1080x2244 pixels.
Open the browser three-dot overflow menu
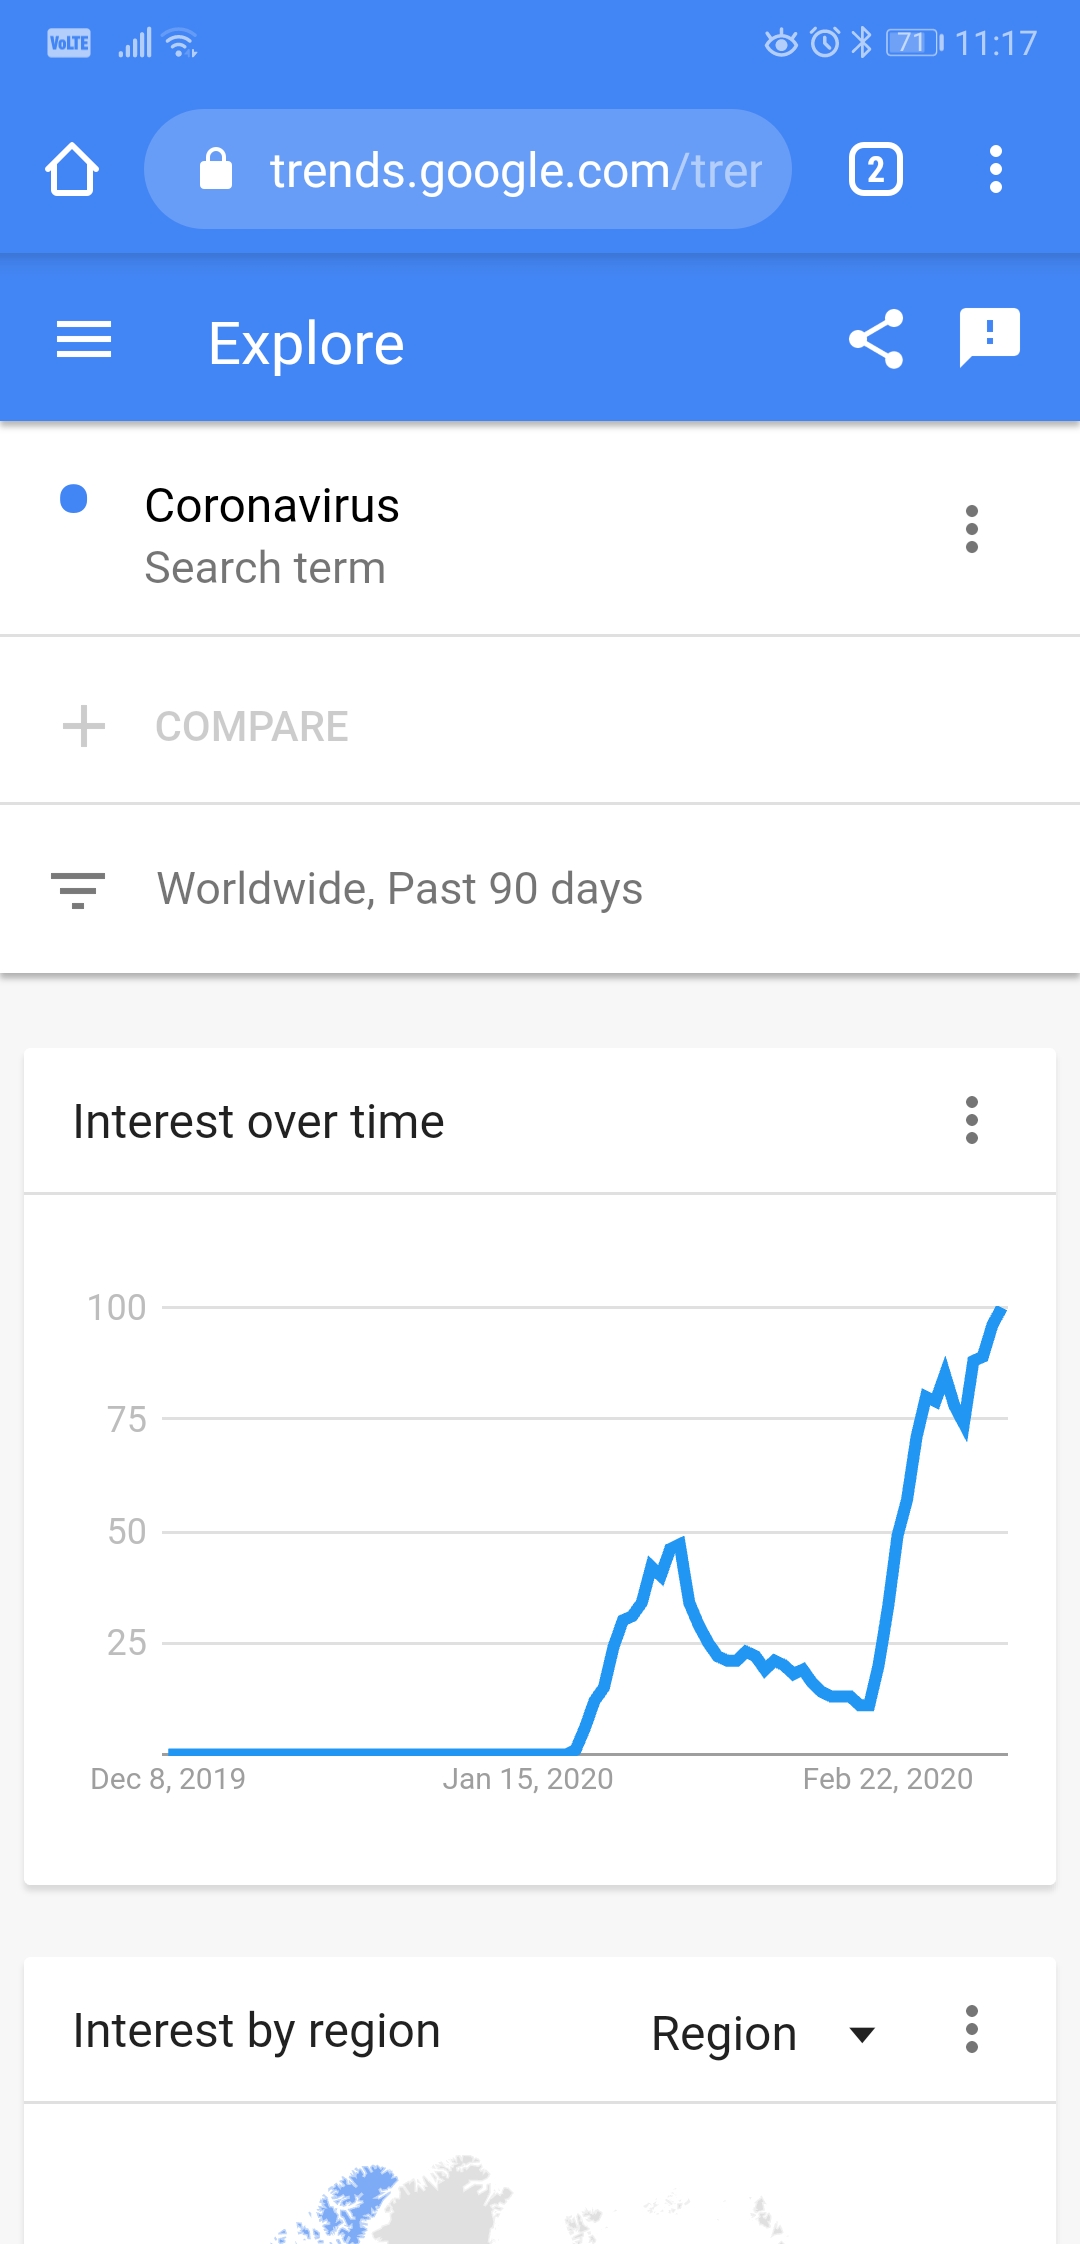995,169
